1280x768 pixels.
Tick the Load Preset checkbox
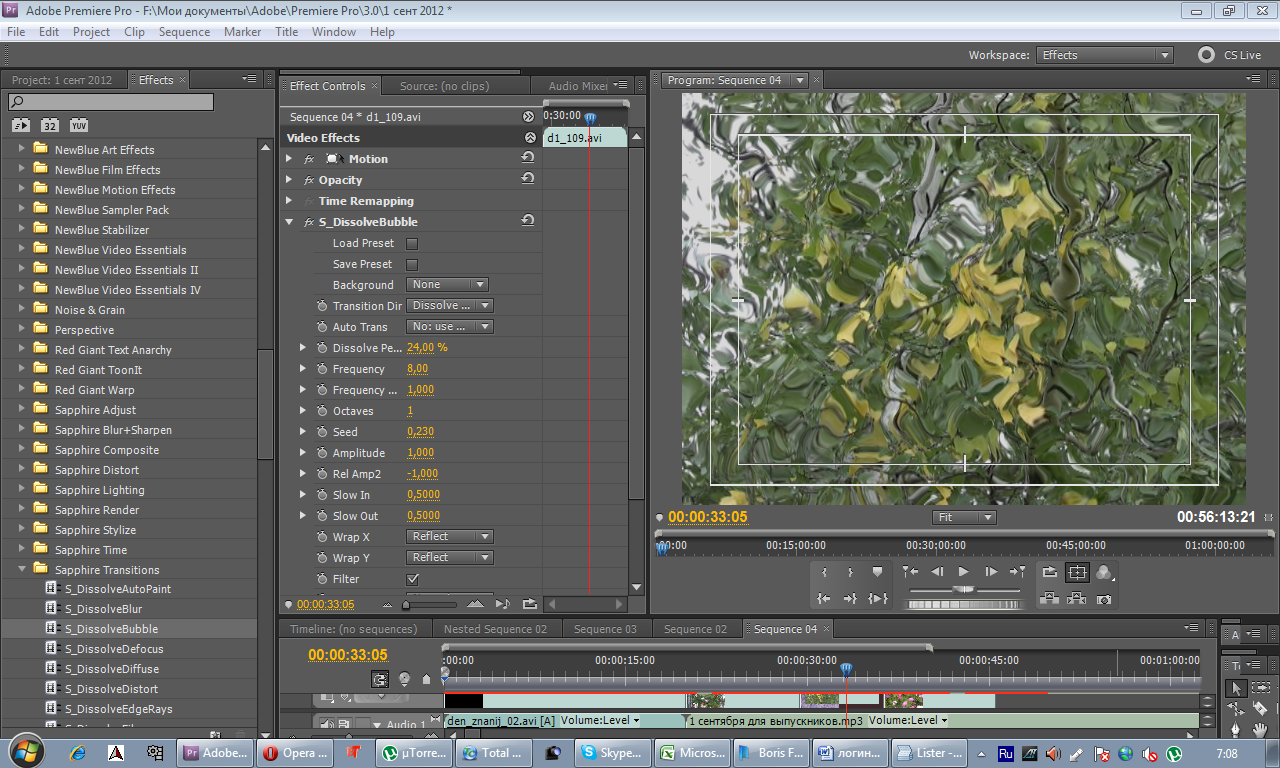[x=412, y=243]
